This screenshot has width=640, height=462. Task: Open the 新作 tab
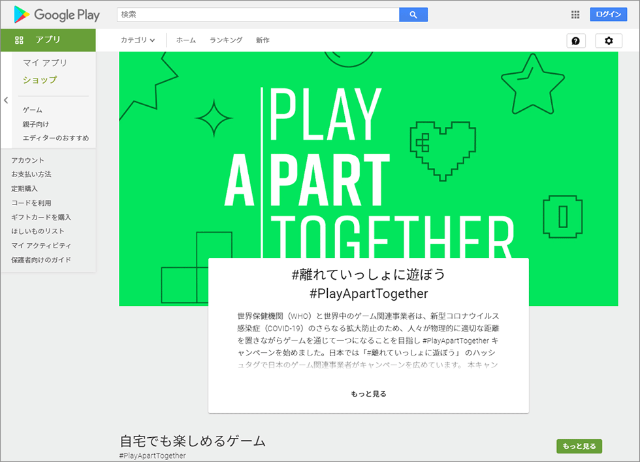263,40
